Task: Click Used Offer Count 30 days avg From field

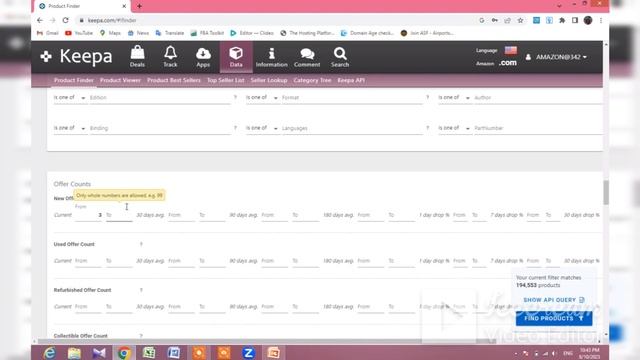Action: 181,261
